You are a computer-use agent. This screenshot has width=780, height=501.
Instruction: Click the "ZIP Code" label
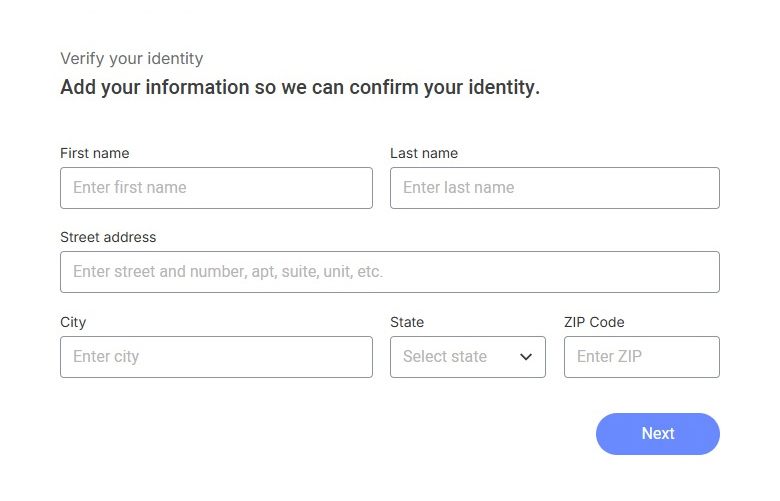coord(594,322)
